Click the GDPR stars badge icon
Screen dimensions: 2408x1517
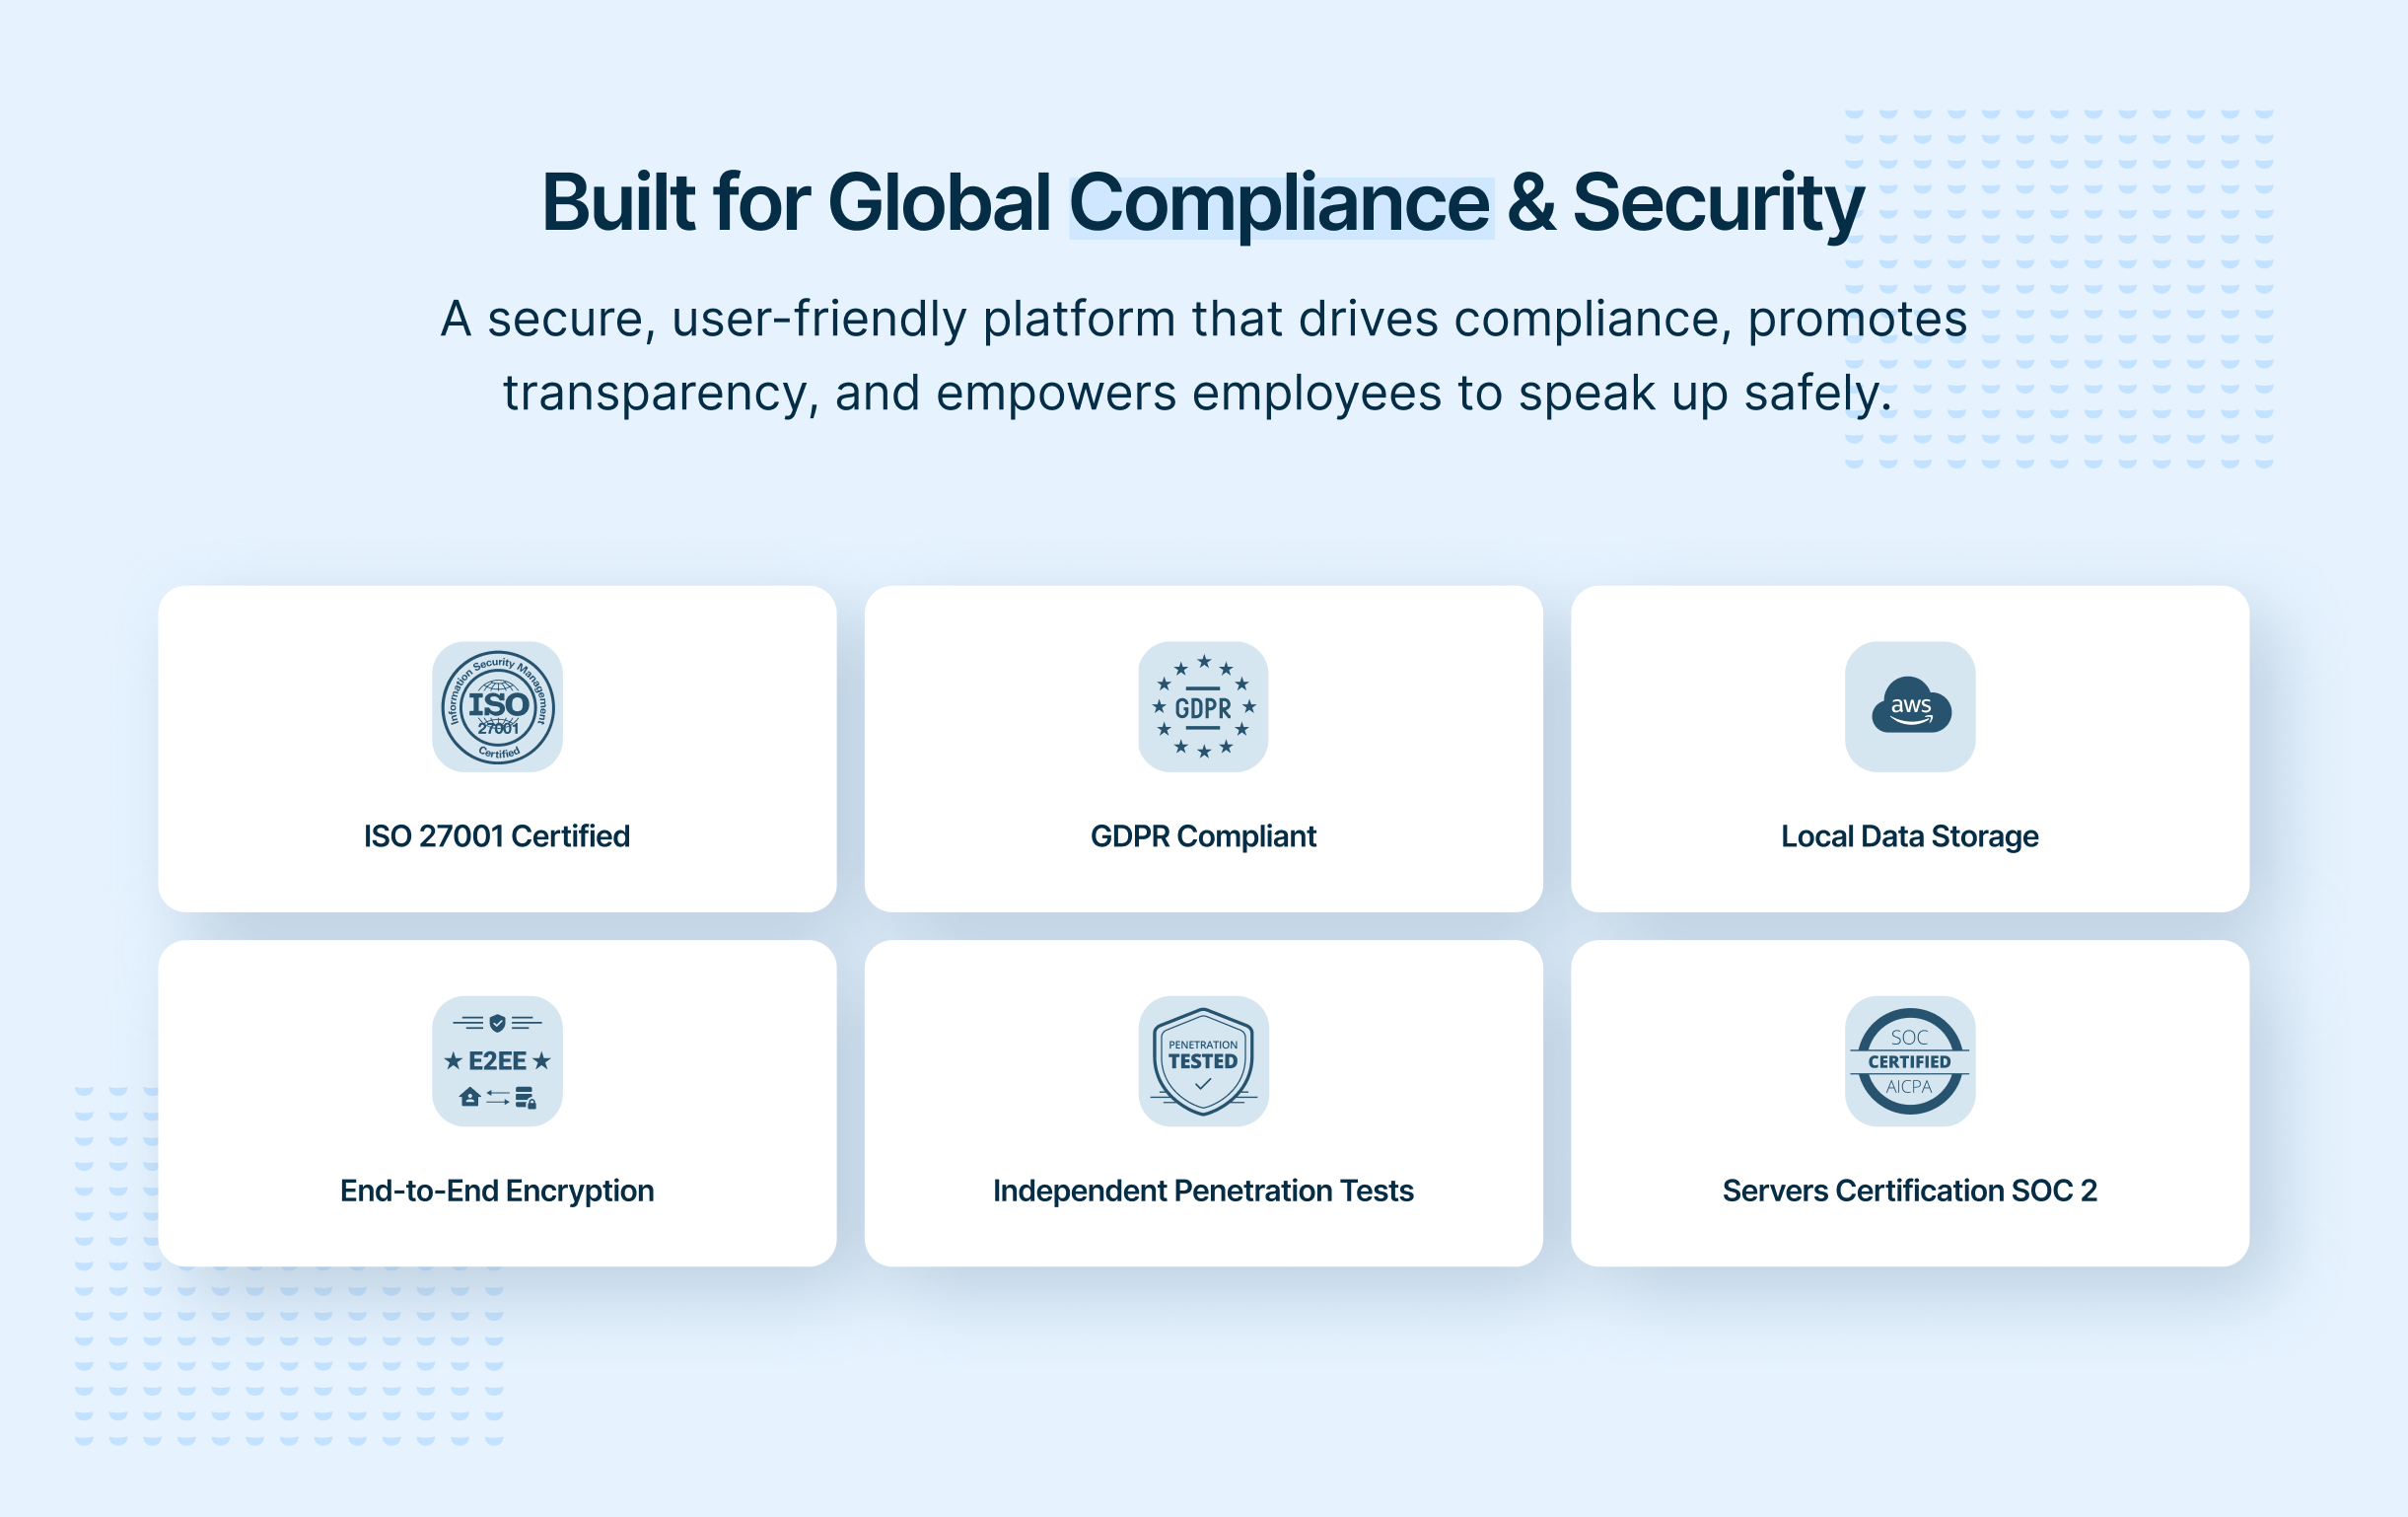pyautogui.click(x=1203, y=706)
